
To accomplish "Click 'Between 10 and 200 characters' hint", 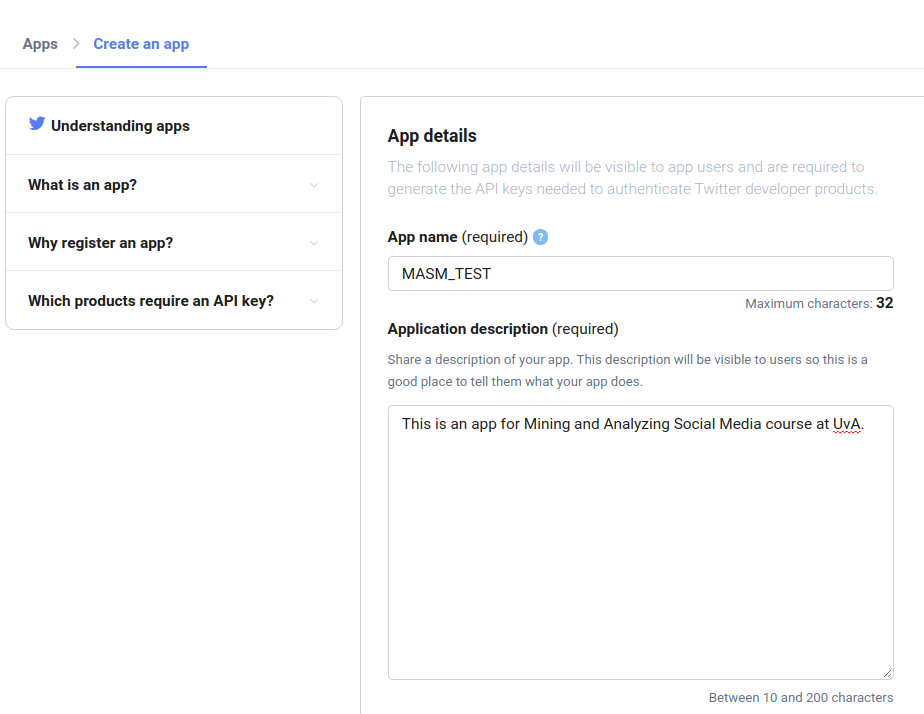I will pos(801,698).
